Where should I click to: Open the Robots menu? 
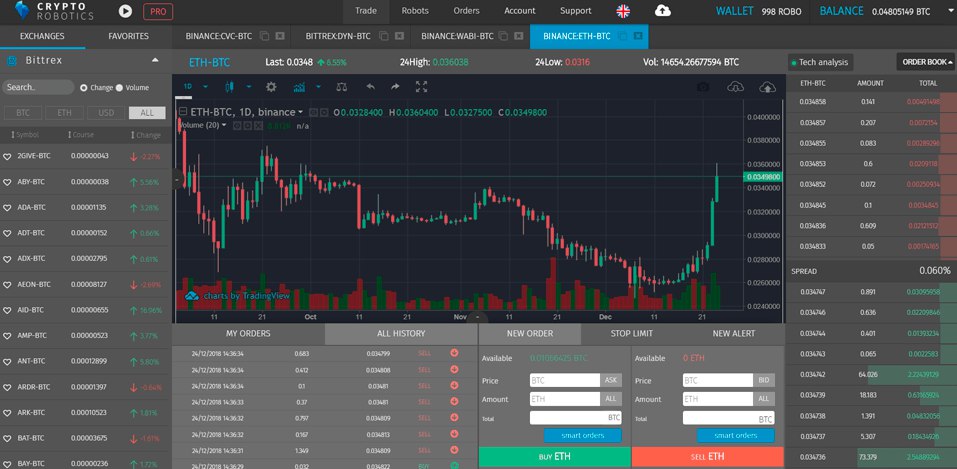[415, 11]
